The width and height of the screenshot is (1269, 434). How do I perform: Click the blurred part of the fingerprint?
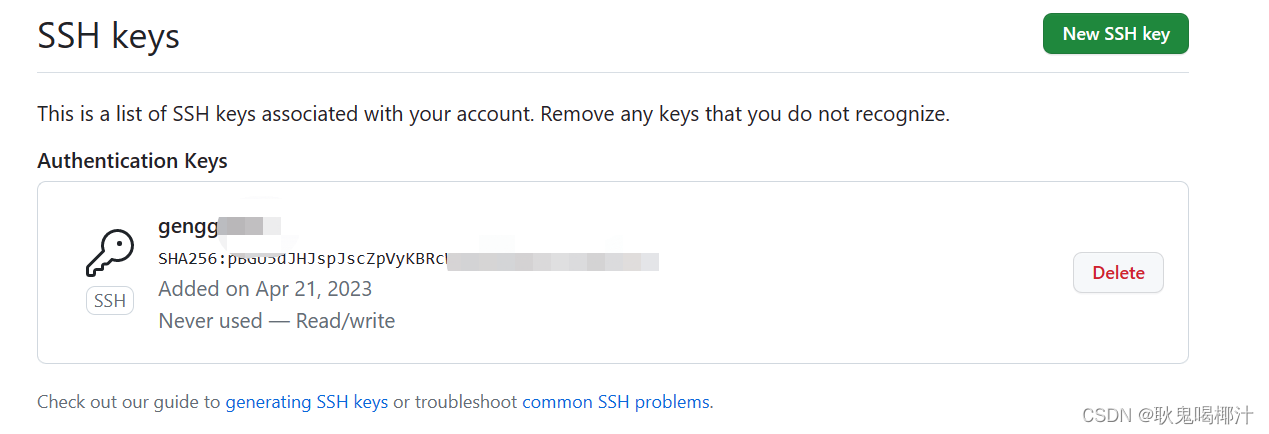pyautogui.click(x=553, y=261)
